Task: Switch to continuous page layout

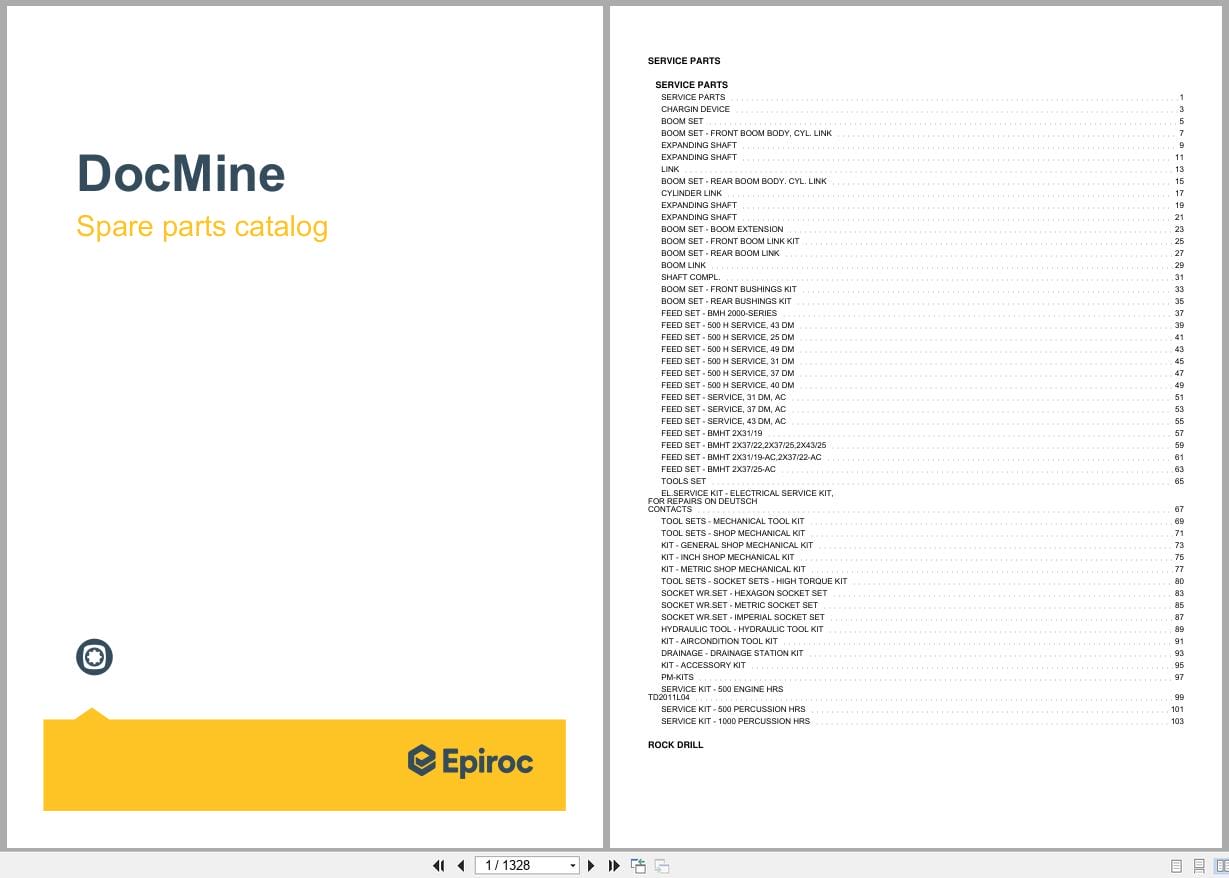Action: click(1198, 866)
